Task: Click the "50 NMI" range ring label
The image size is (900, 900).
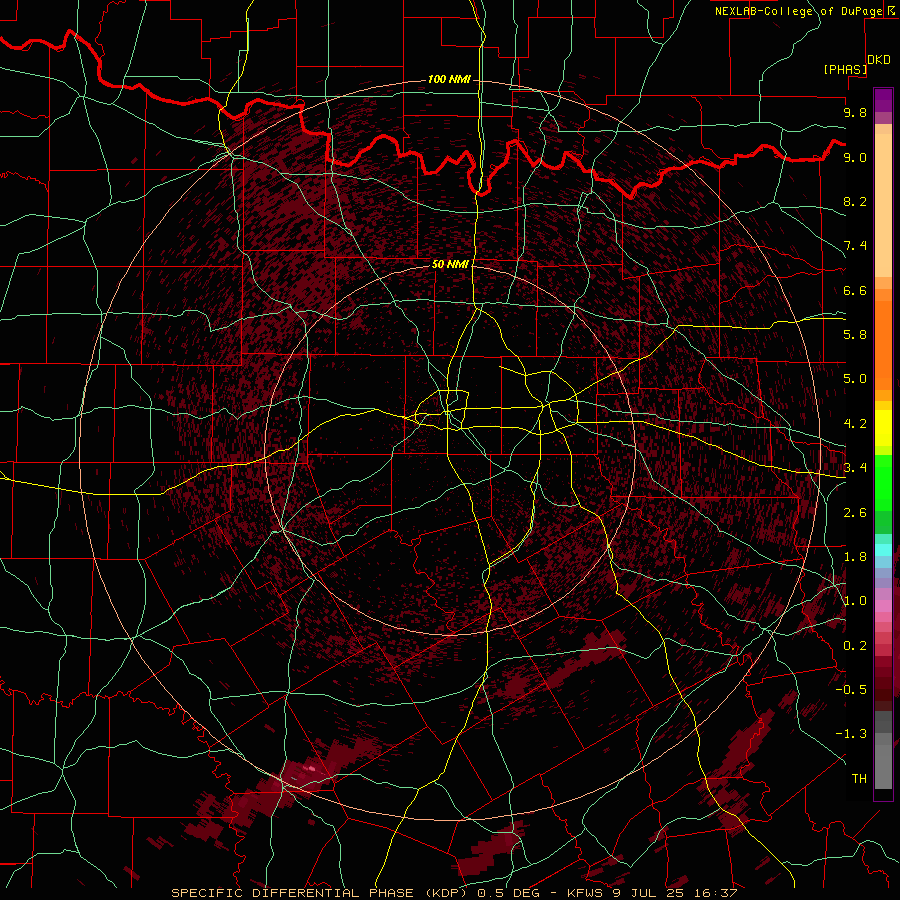Action: 451,264
